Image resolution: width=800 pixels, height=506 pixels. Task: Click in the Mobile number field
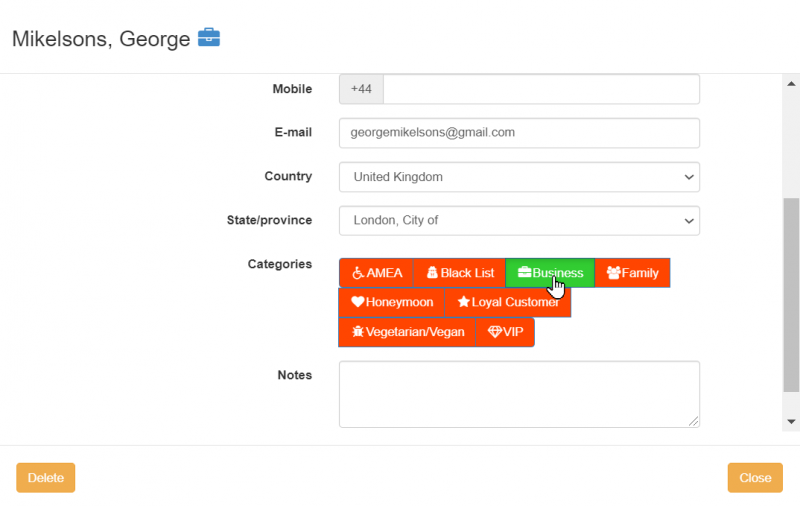click(540, 89)
